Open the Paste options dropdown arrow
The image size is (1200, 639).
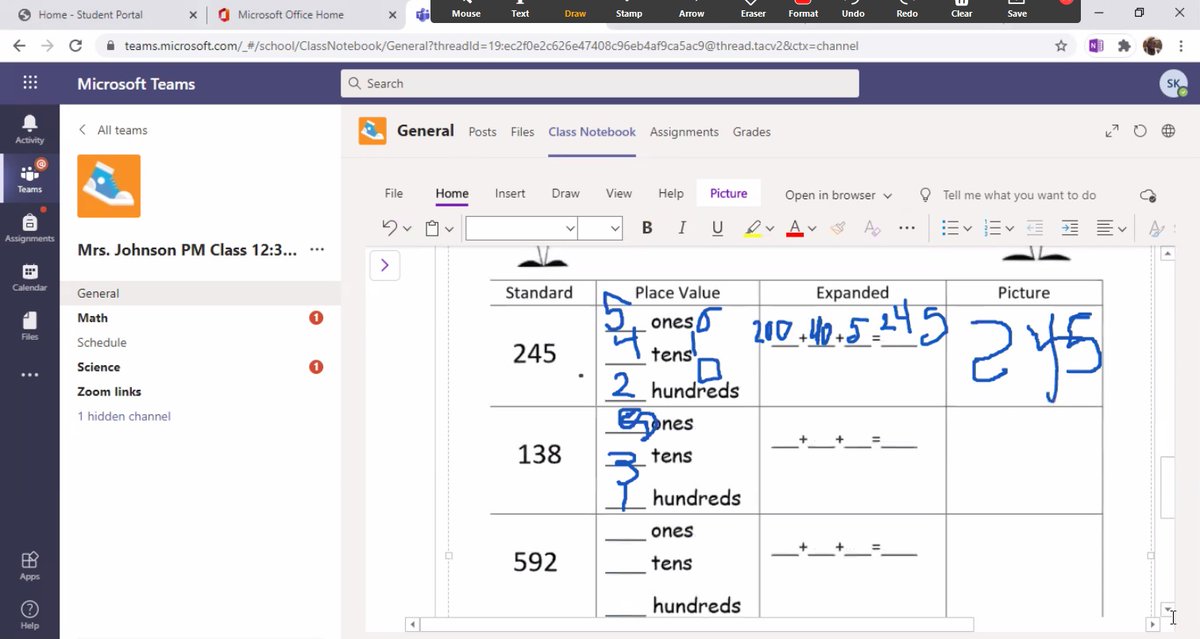(x=449, y=229)
